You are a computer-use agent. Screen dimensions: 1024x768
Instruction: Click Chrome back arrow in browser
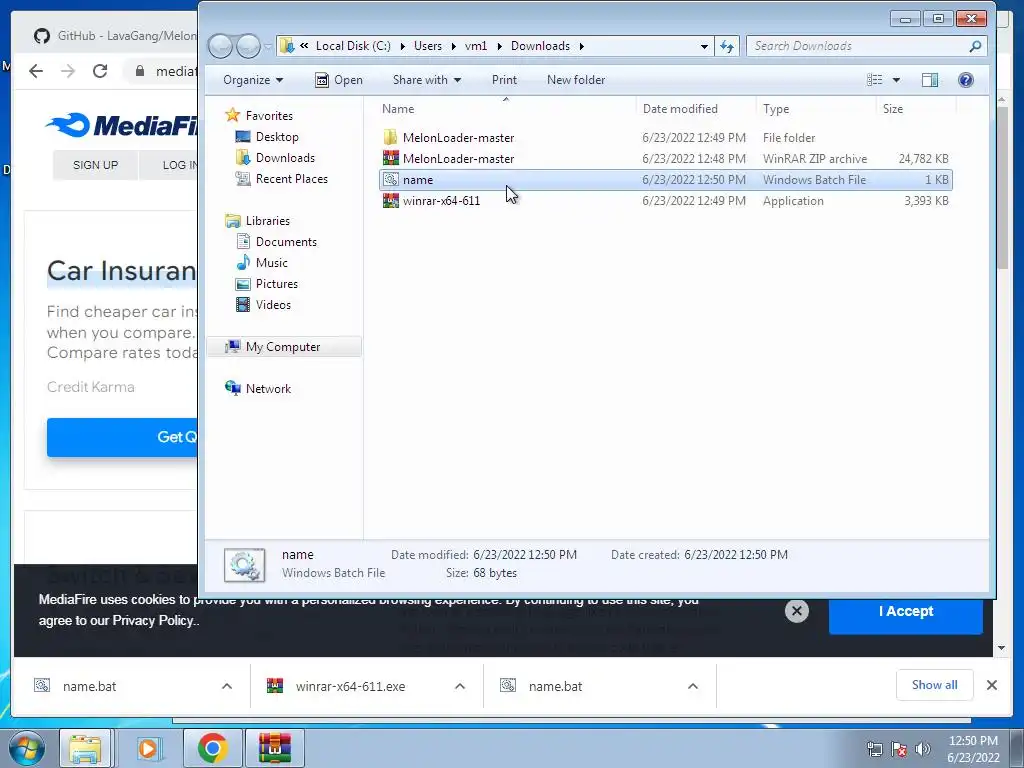click(36, 71)
